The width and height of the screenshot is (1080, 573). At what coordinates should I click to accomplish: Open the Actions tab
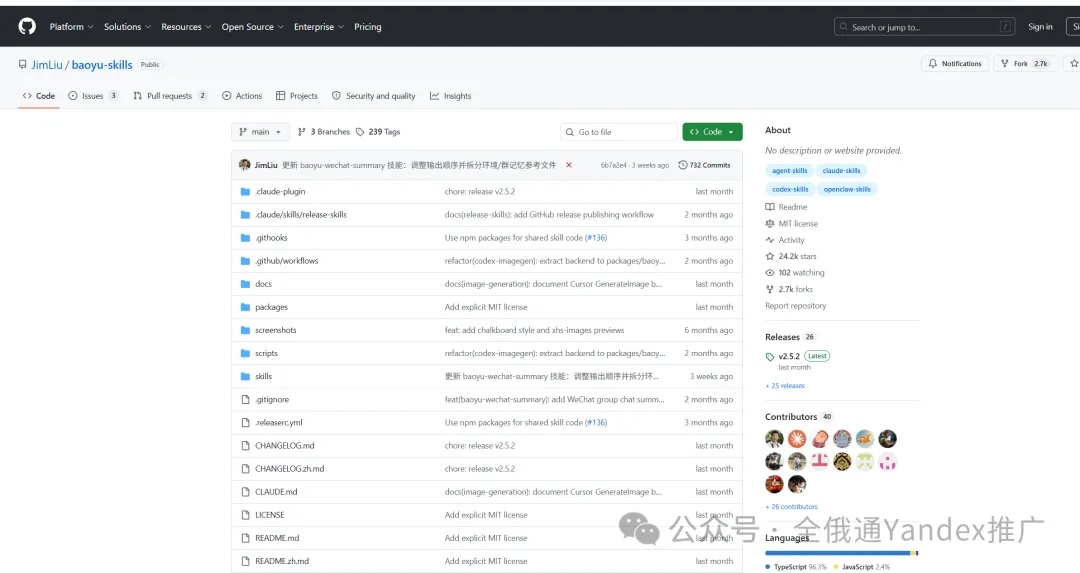click(242, 96)
